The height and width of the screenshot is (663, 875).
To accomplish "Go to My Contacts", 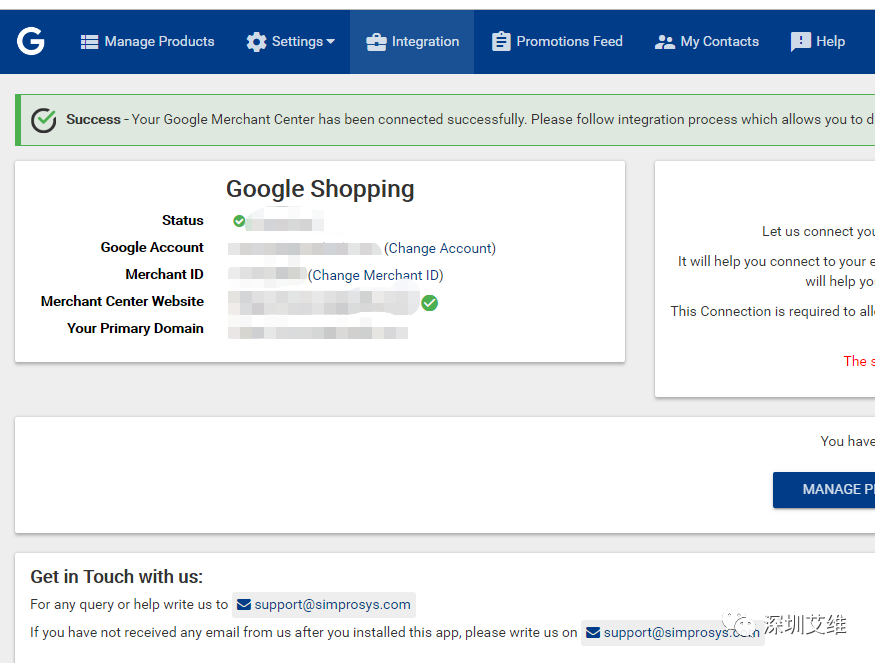I will [x=707, y=41].
